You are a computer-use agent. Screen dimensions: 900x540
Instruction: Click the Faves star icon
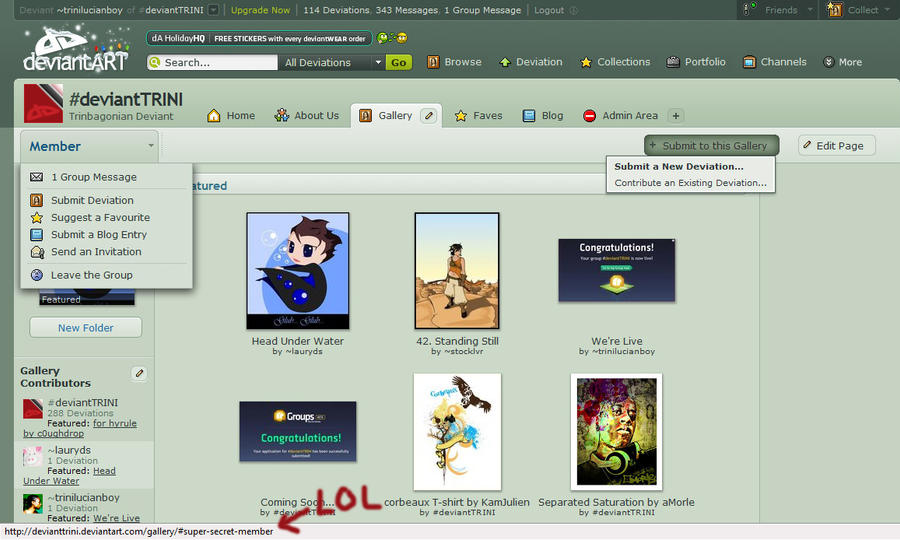[x=460, y=116]
